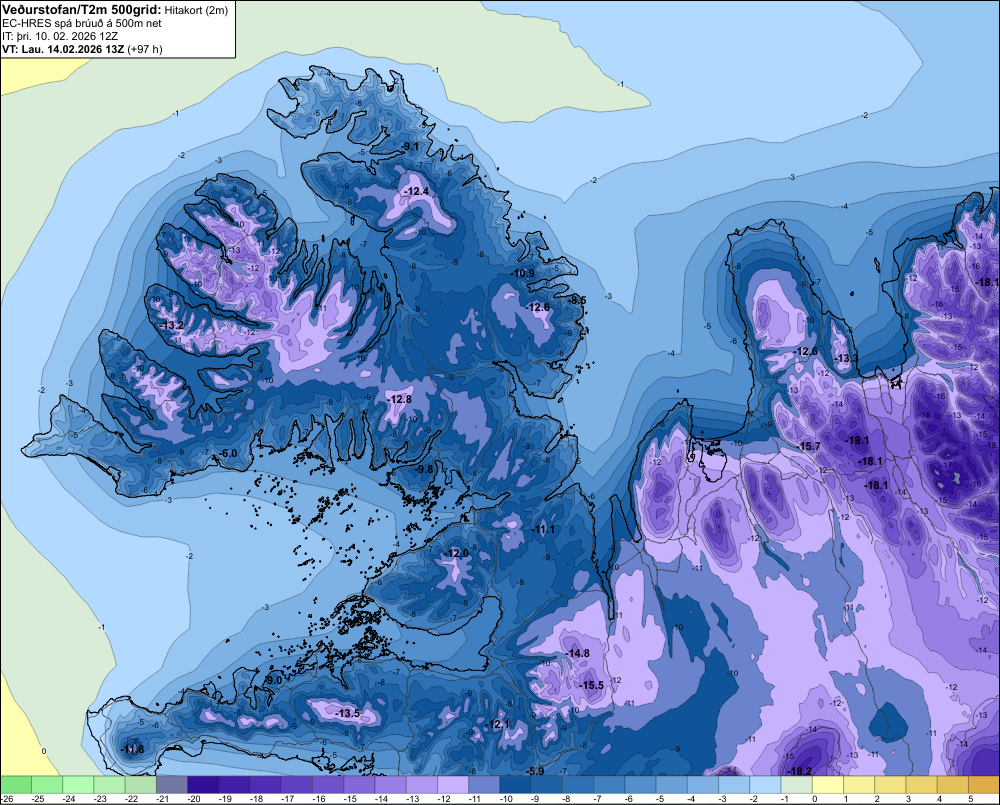This screenshot has height=805, width=1000.
Task: Click the -12.8 temperature value on the map
Action: [x=399, y=399]
